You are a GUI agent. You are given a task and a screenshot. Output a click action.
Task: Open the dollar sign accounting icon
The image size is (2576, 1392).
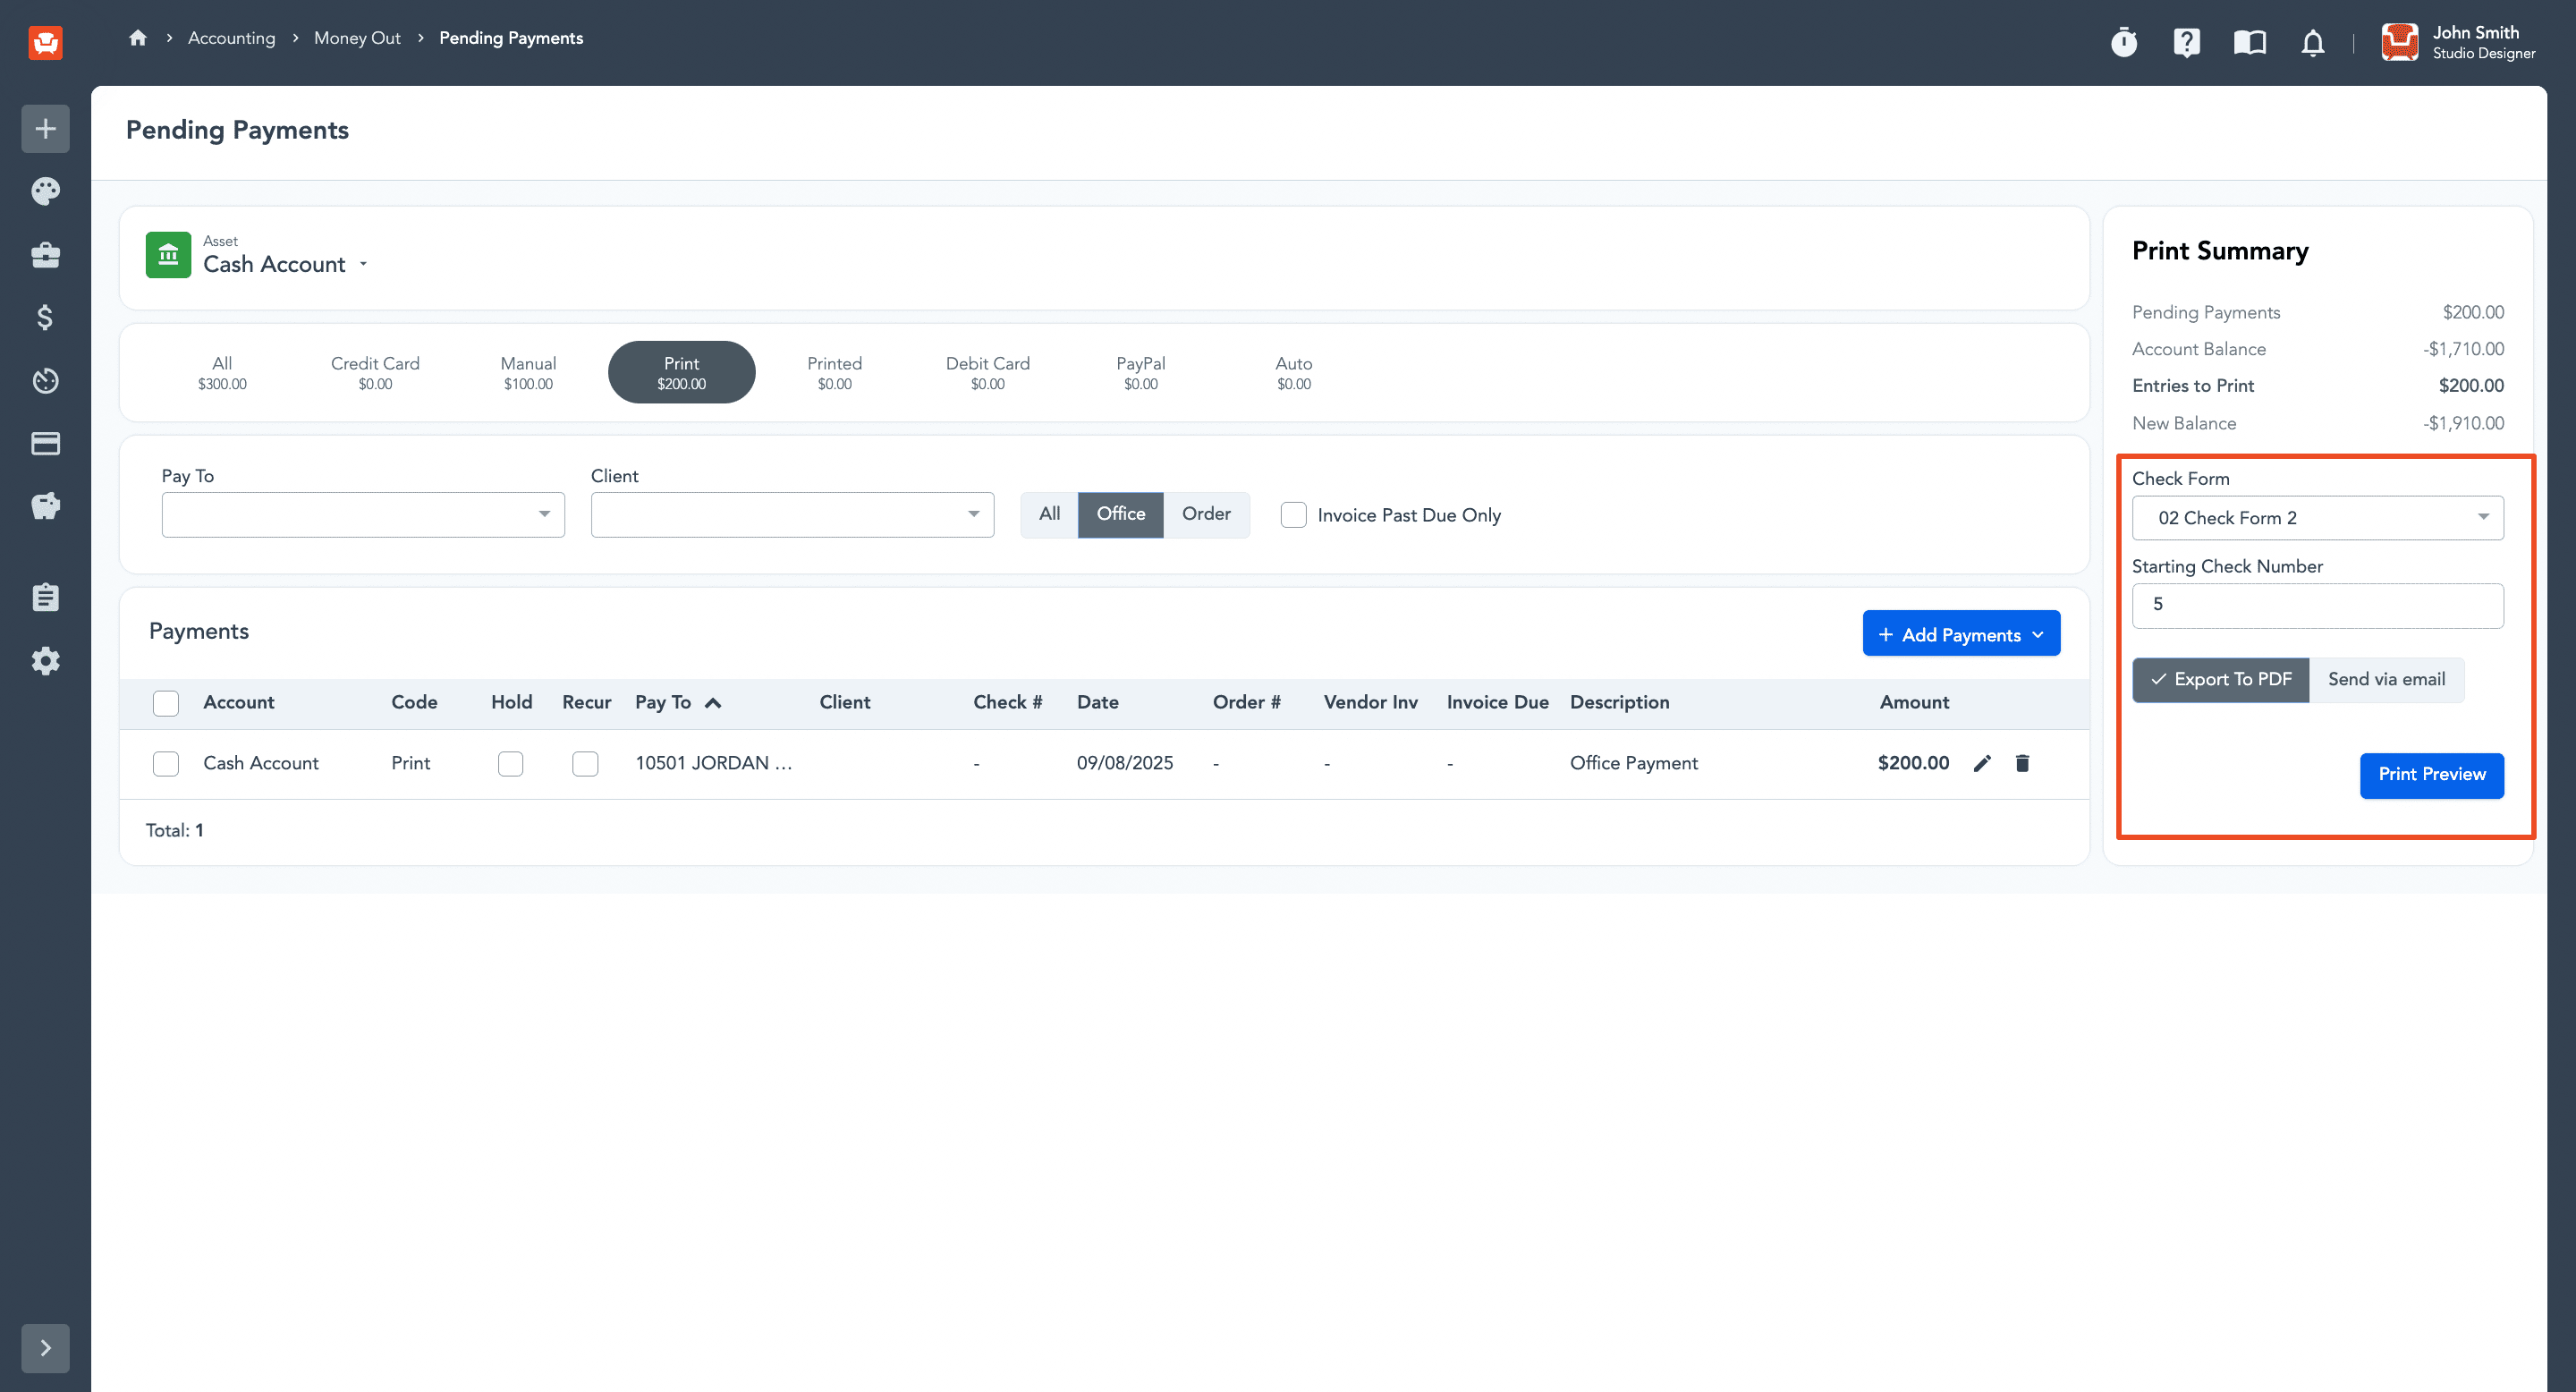click(45, 317)
